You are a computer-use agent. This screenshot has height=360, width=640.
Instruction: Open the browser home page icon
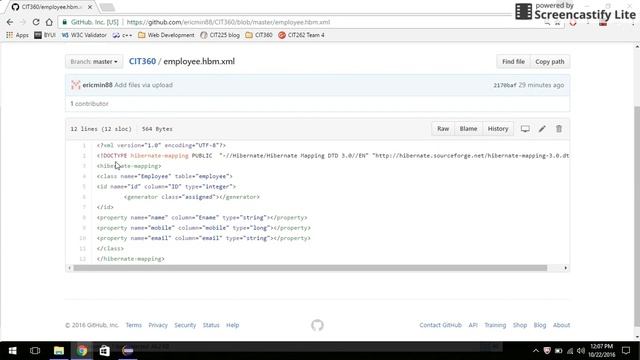coord(49,22)
